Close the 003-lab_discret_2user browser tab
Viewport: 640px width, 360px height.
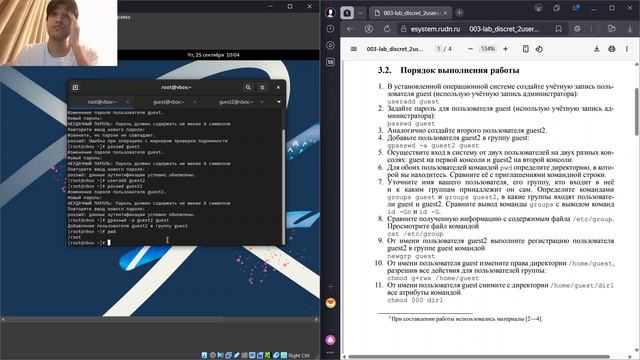click(445, 13)
